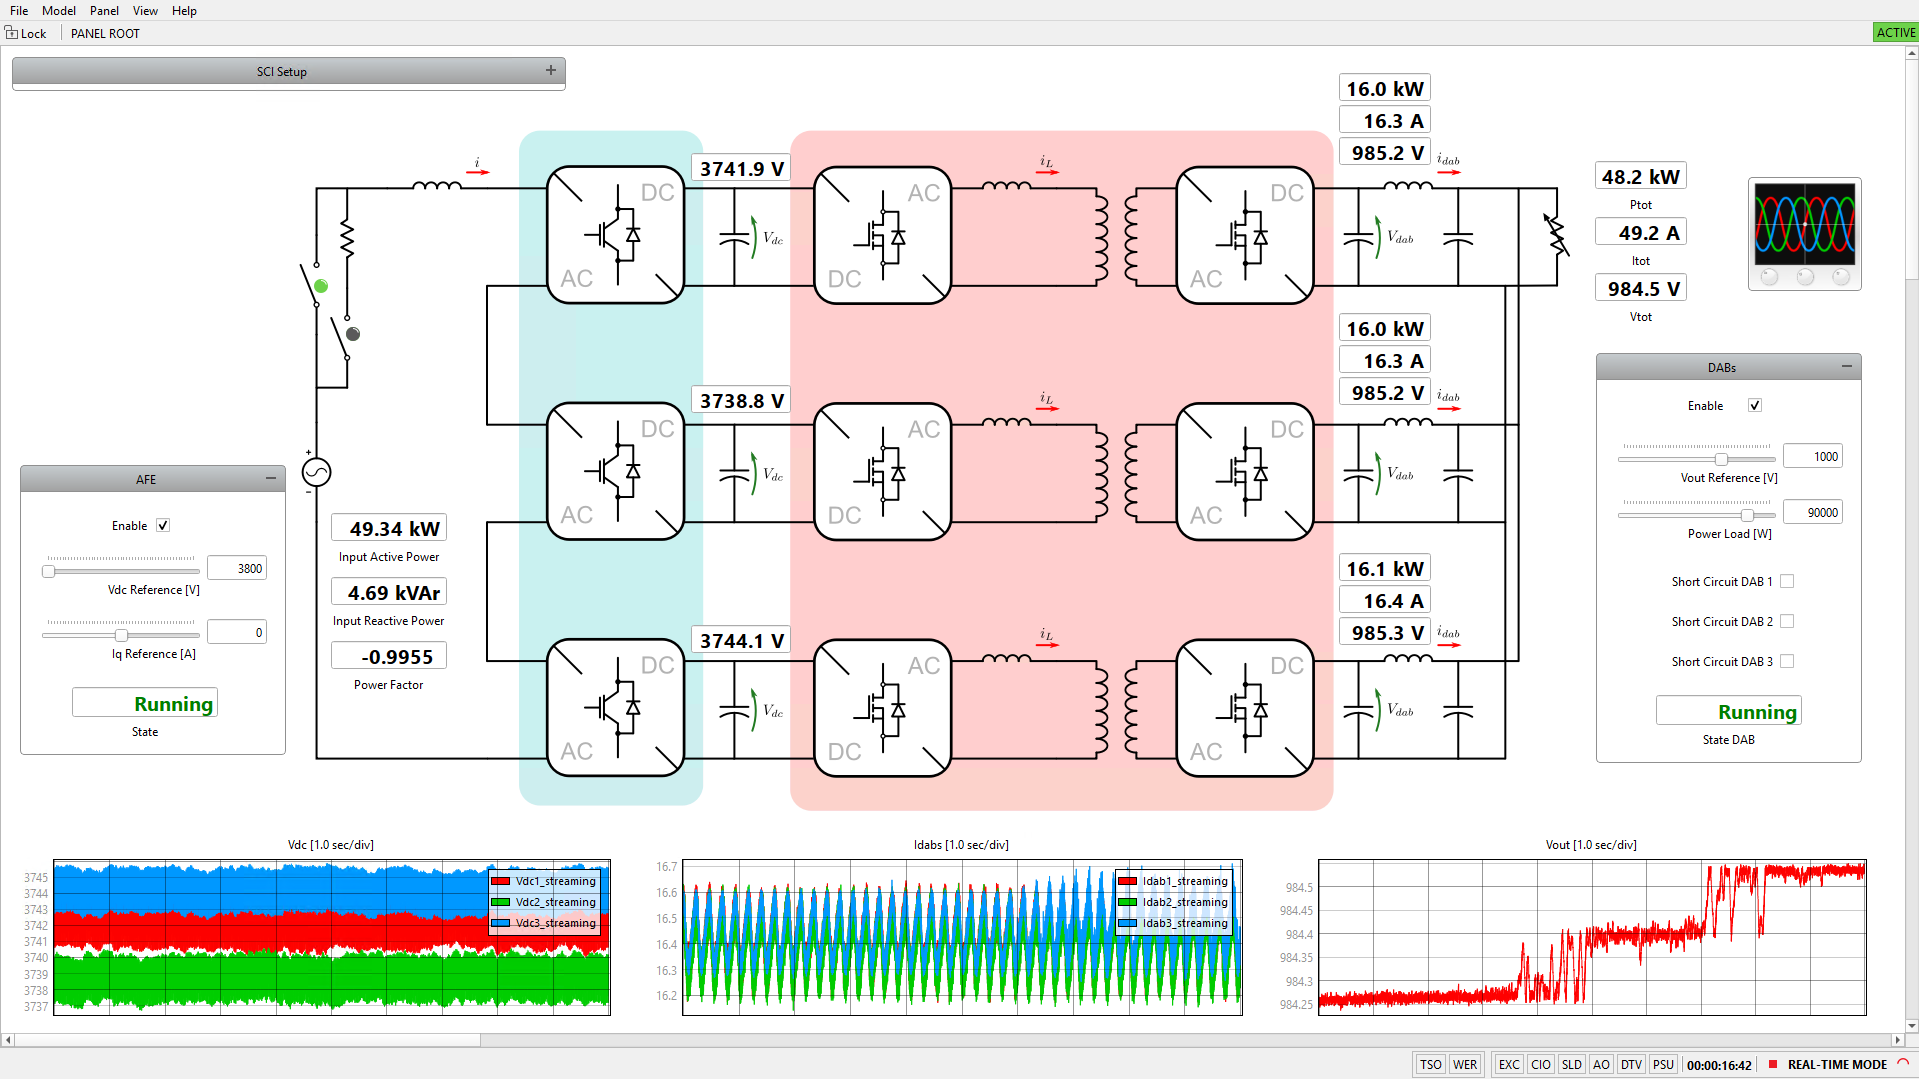The image size is (1919, 1079).
Task: Click the 49.34 kW input power display
Action: pyautogui.click(x=389, y=528)
